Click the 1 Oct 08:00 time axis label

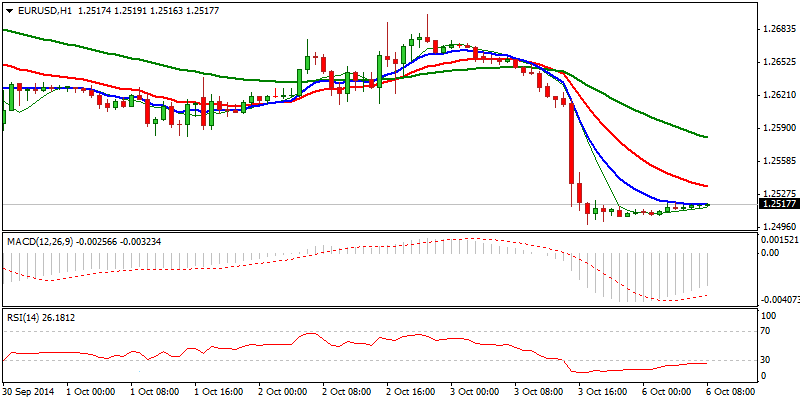point(154,392)
